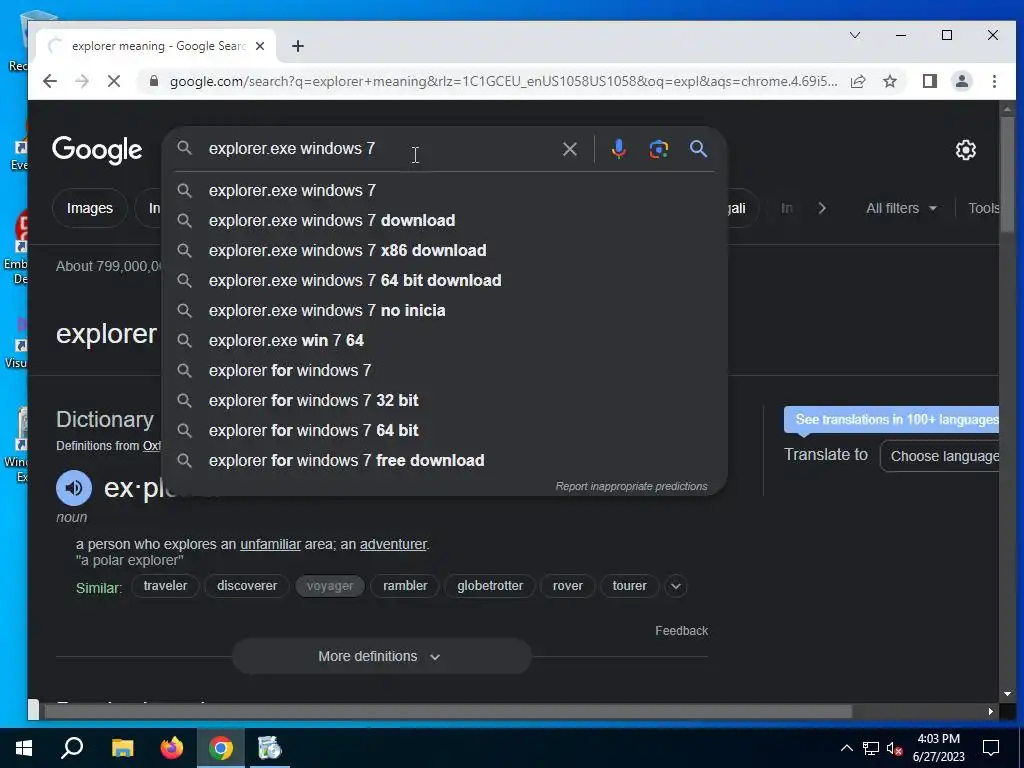Click 'Report inappropriate predictions'
The height and width of the screenshot is (768, 1024).
[631, 487]
